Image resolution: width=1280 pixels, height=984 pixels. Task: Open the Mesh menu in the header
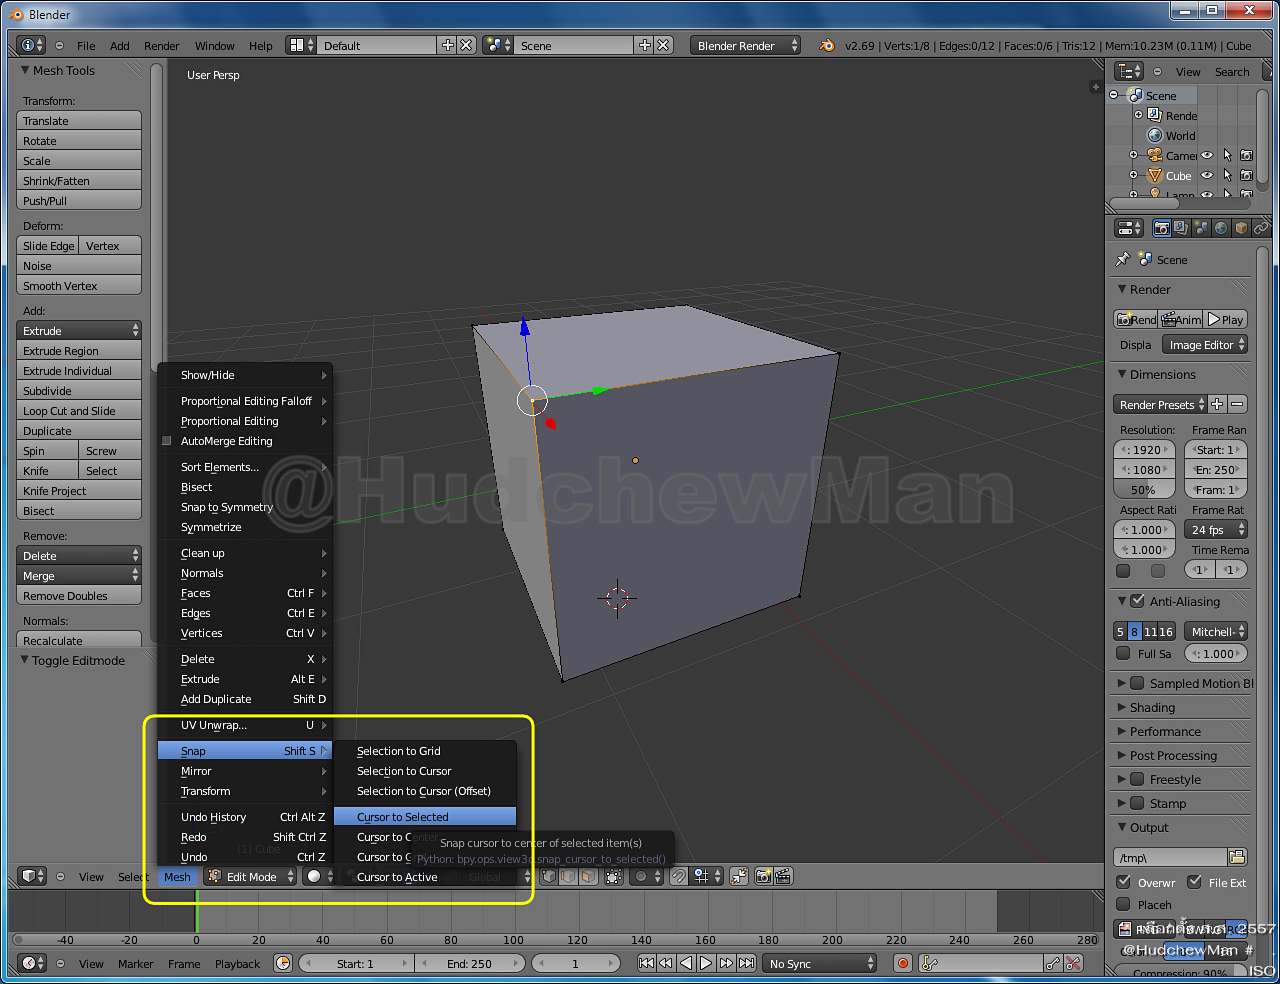coord(177,877)
